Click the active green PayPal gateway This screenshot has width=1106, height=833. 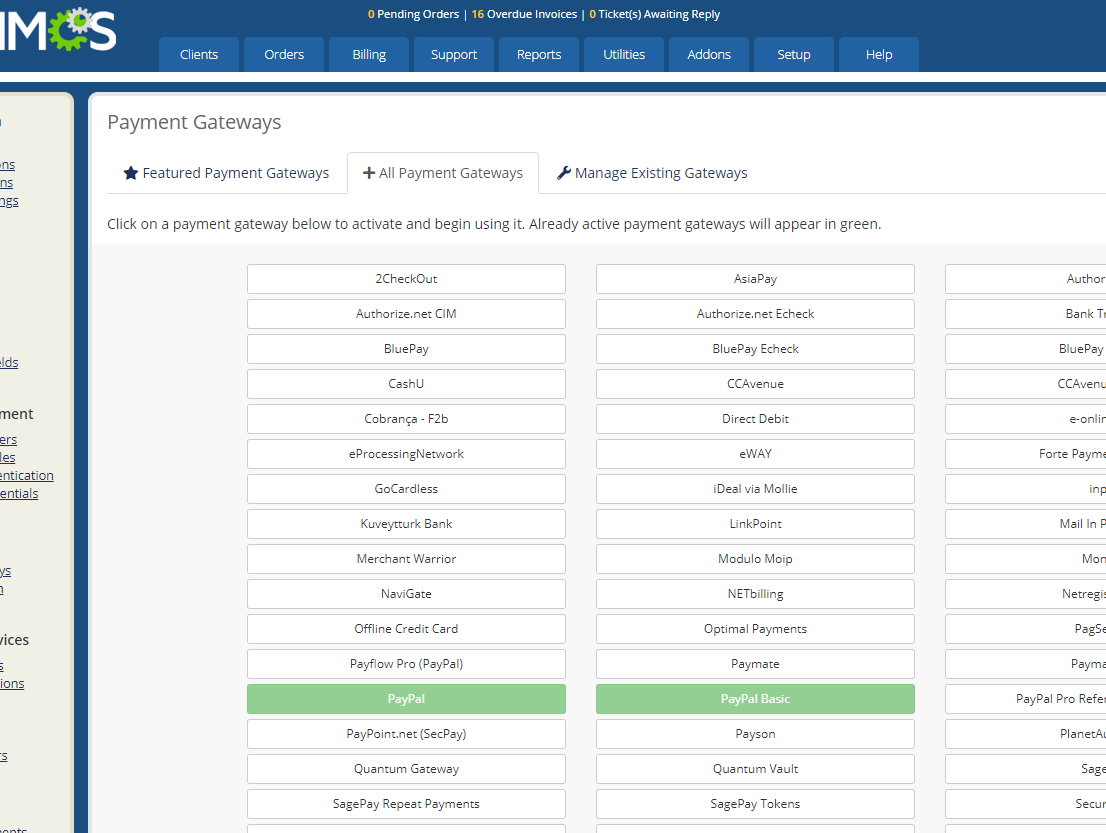(x=406, y=699)
